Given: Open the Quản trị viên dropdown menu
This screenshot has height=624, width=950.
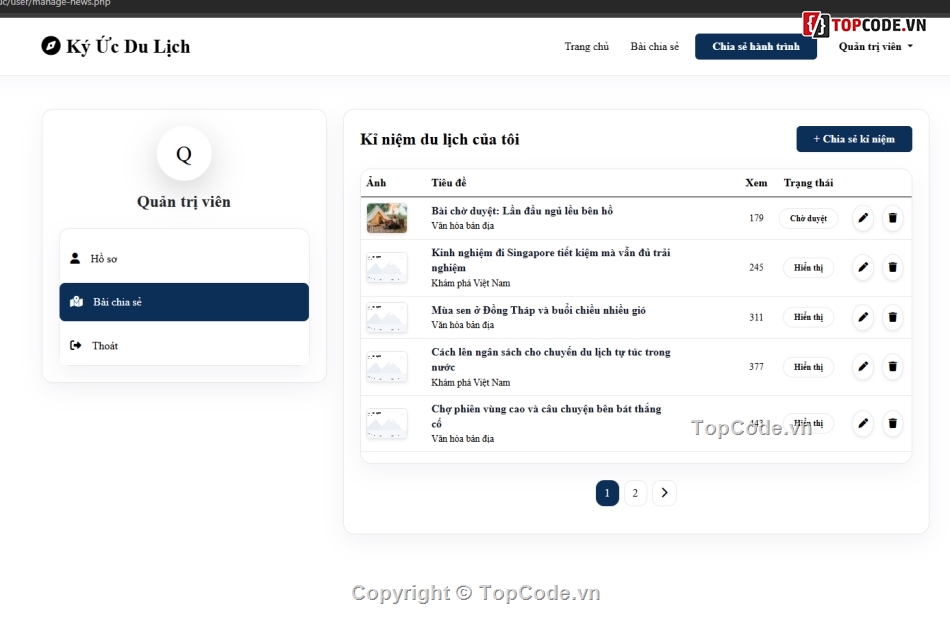Looking at the screenshot, I should click(875, 47).
